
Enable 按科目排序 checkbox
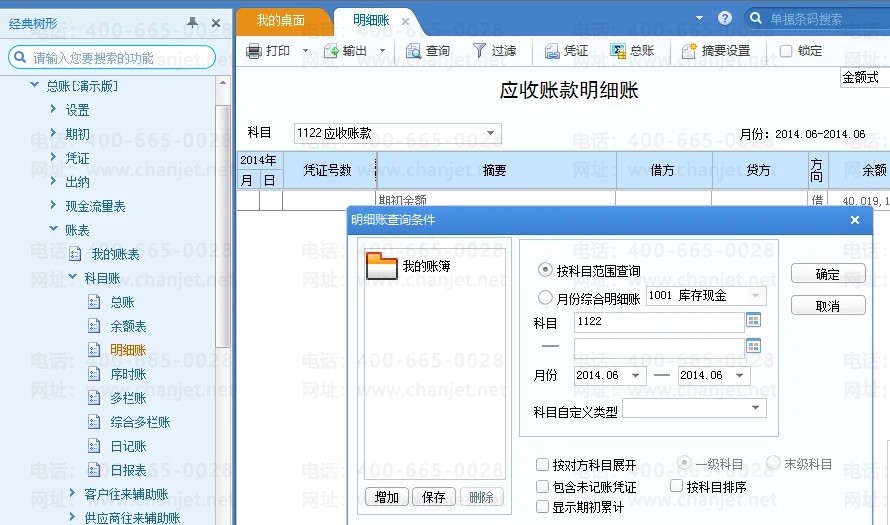click(x=676, y=486)
